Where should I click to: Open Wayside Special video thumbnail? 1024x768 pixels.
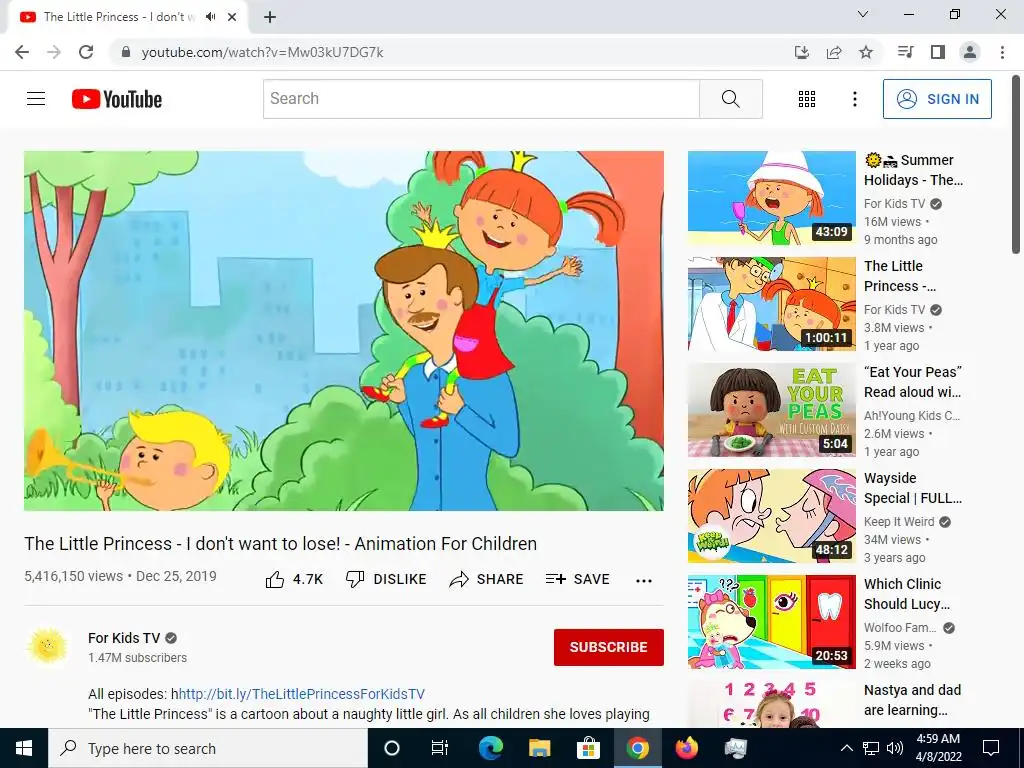pyautogui.click(x=771, y=516)
